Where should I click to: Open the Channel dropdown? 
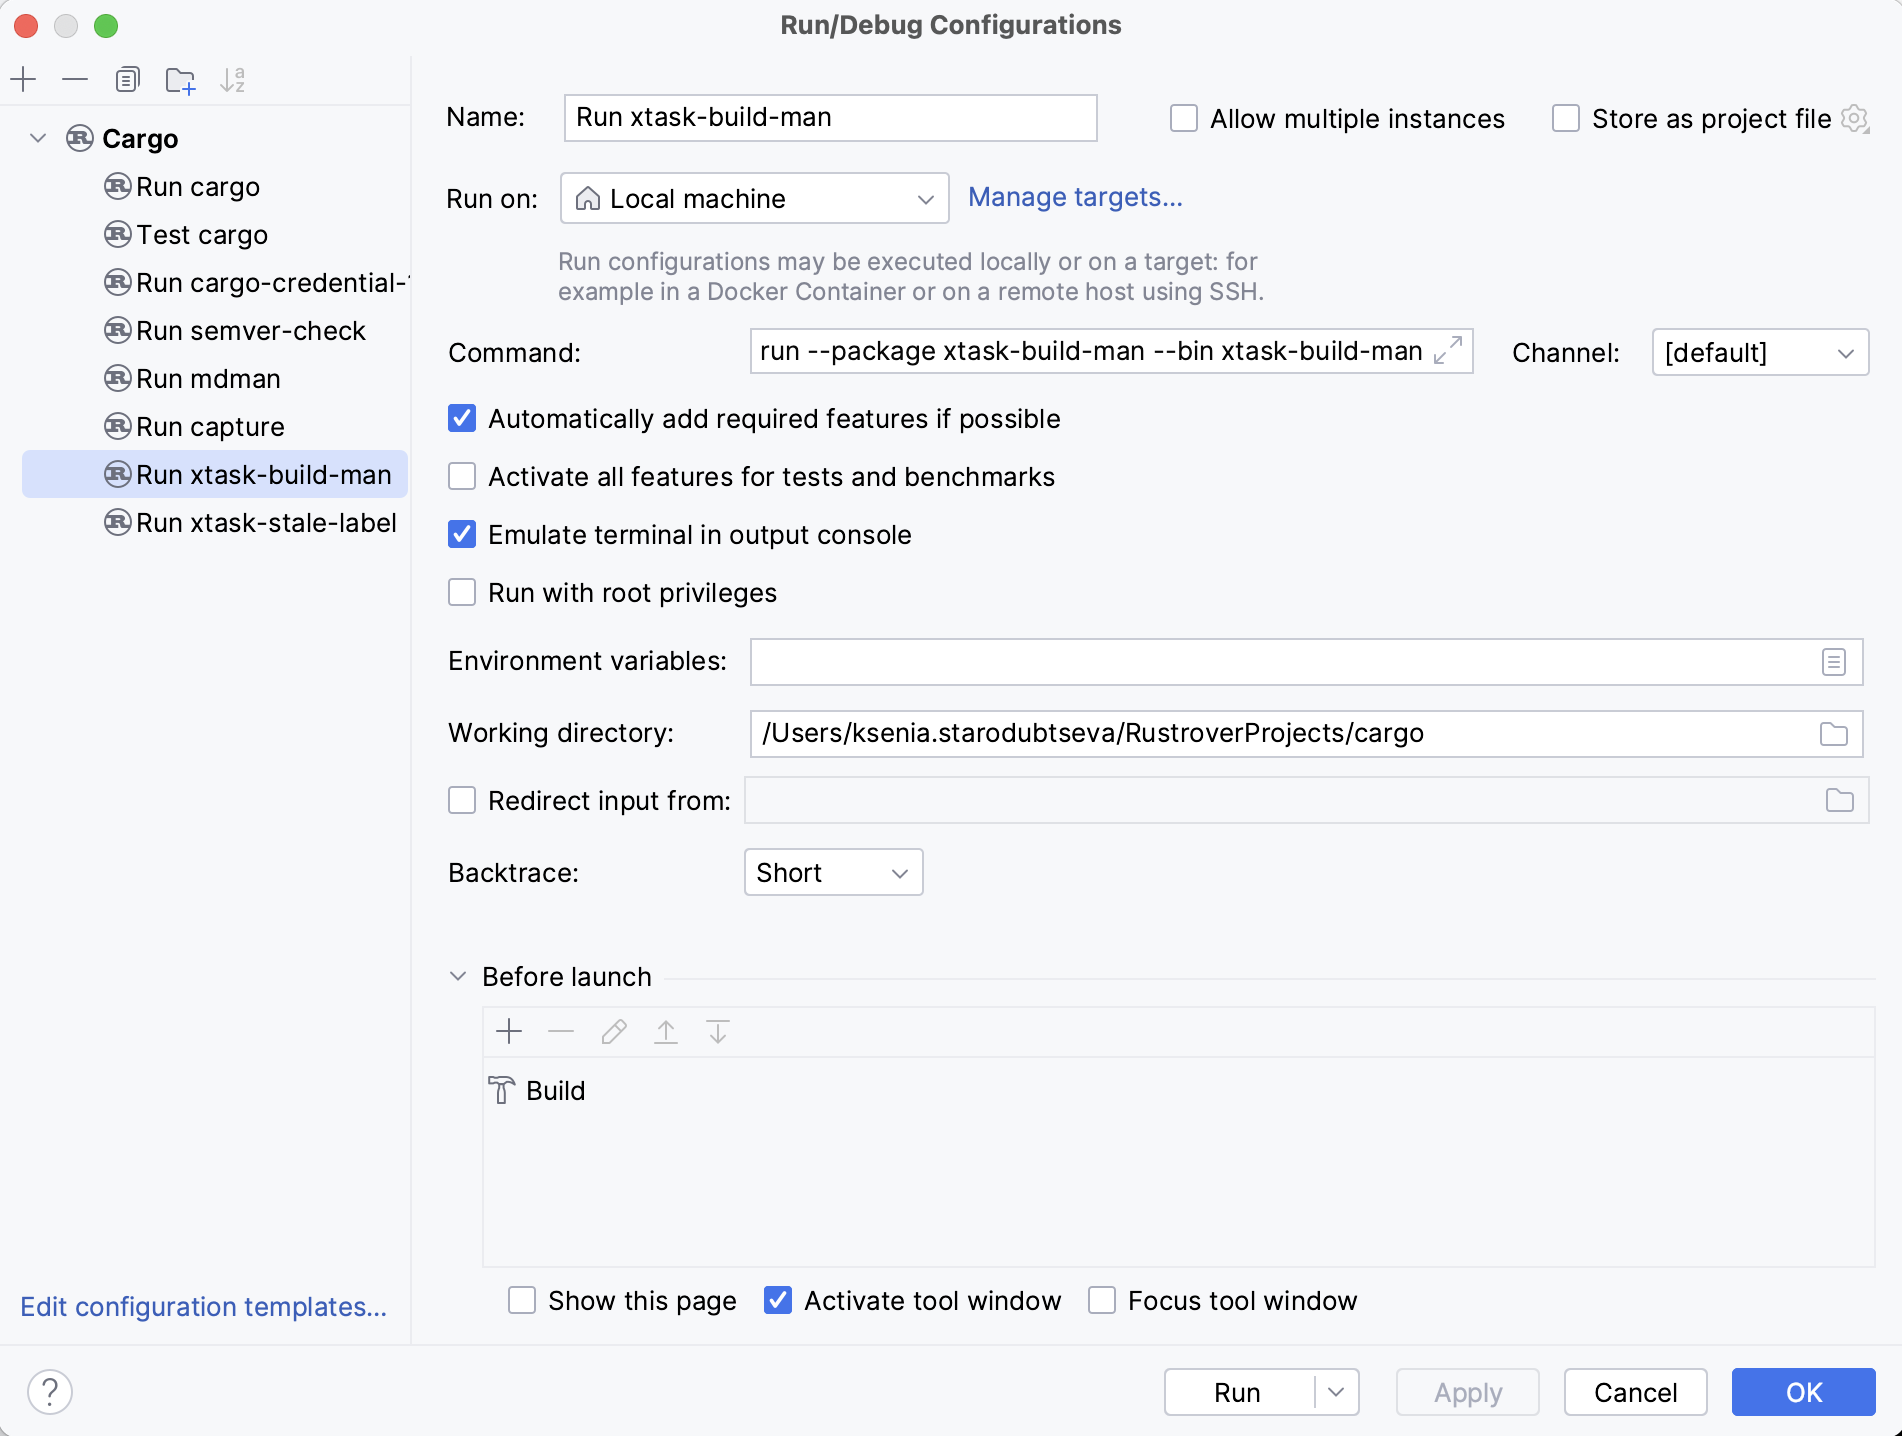1759,352
